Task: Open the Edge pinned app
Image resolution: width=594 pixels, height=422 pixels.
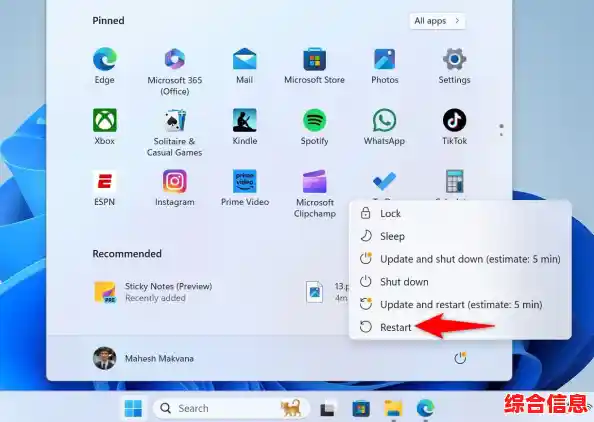Action: (104, 66)
